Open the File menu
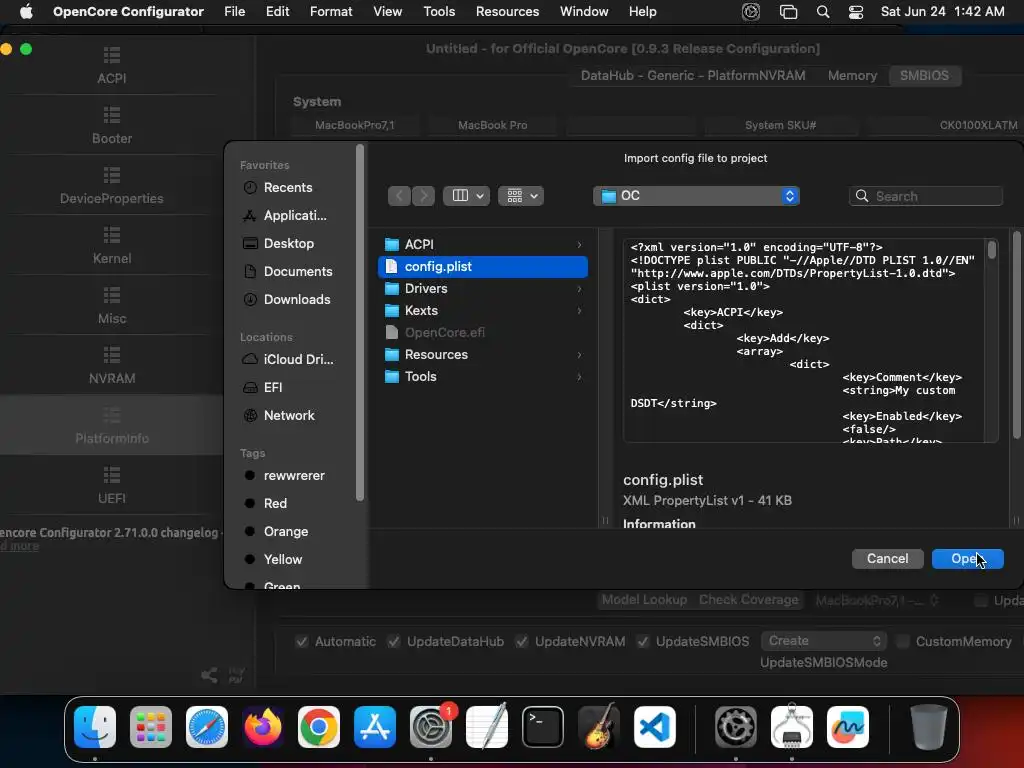This screenshot has width=1024, height=768. coord(234,12)
